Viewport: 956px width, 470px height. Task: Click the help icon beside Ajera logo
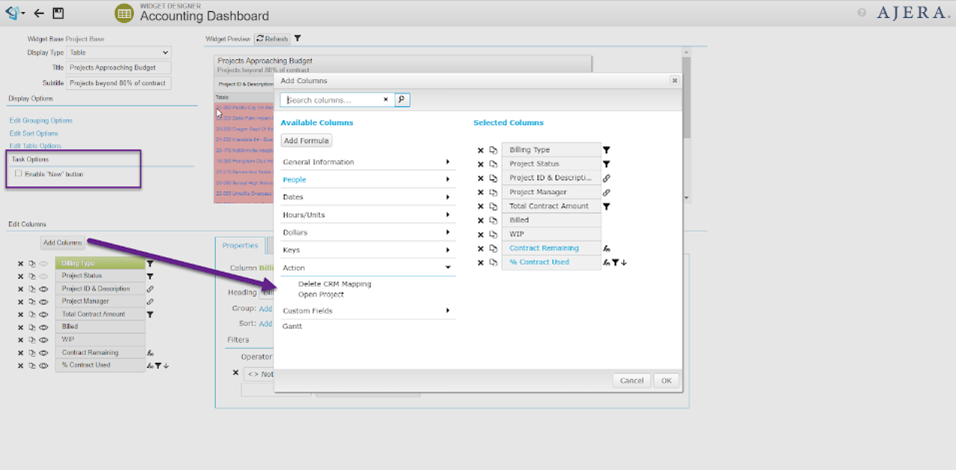(862, 13)
